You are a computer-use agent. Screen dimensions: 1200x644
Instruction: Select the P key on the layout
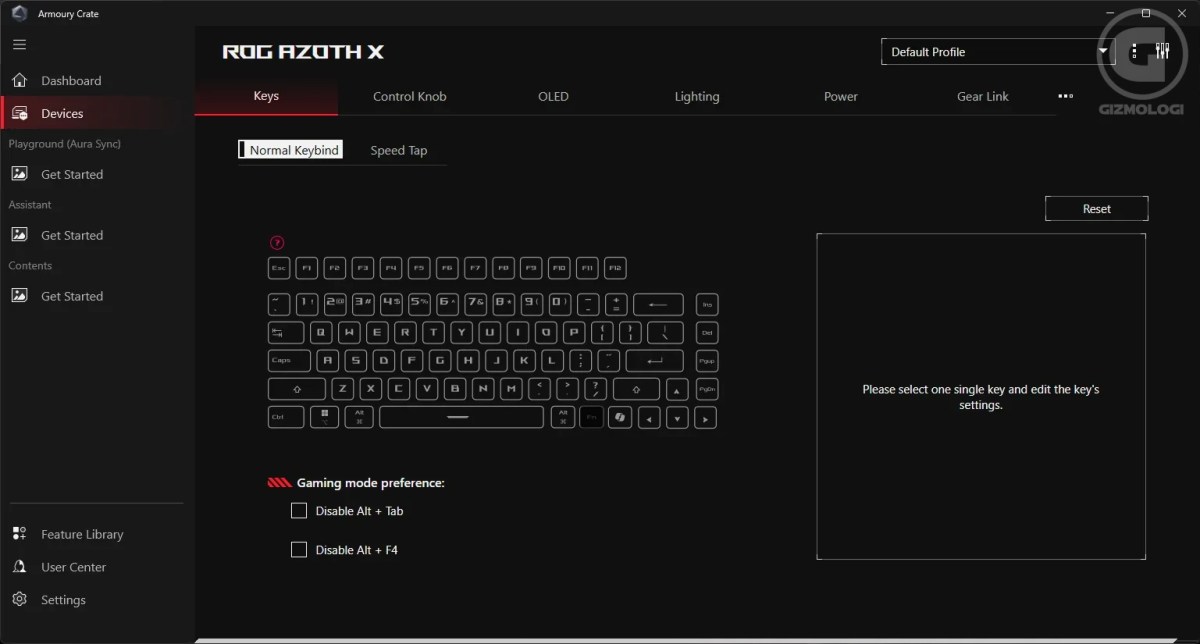(575, 333)
